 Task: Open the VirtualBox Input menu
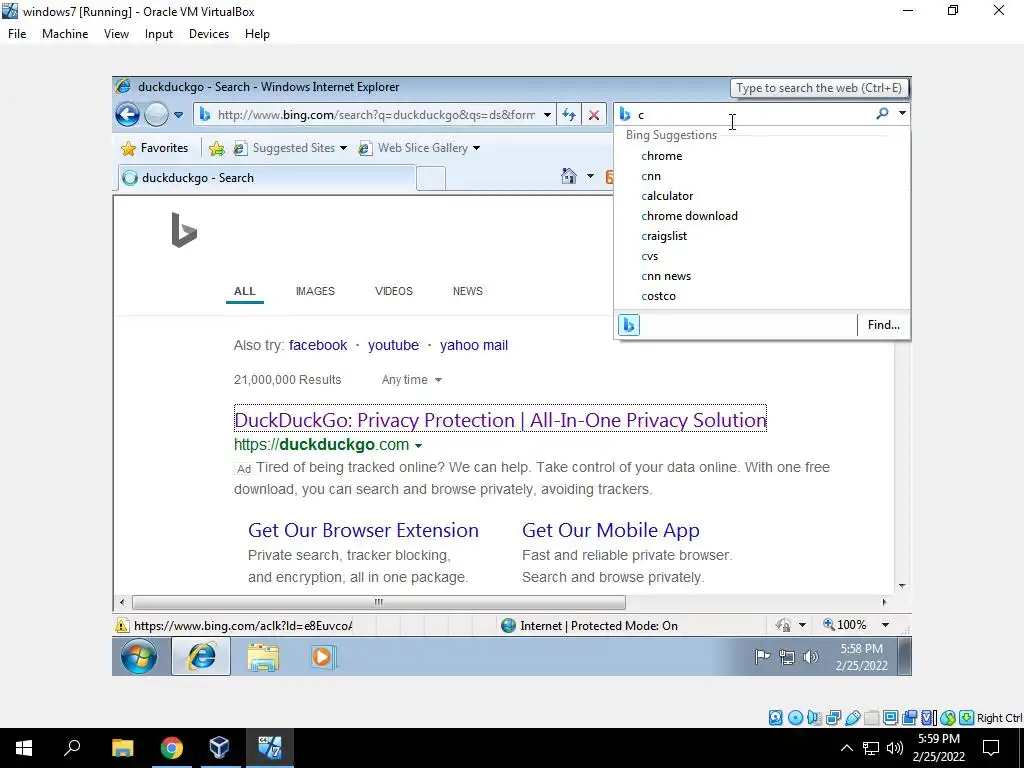pyautogui.click(x=159, y=34)
